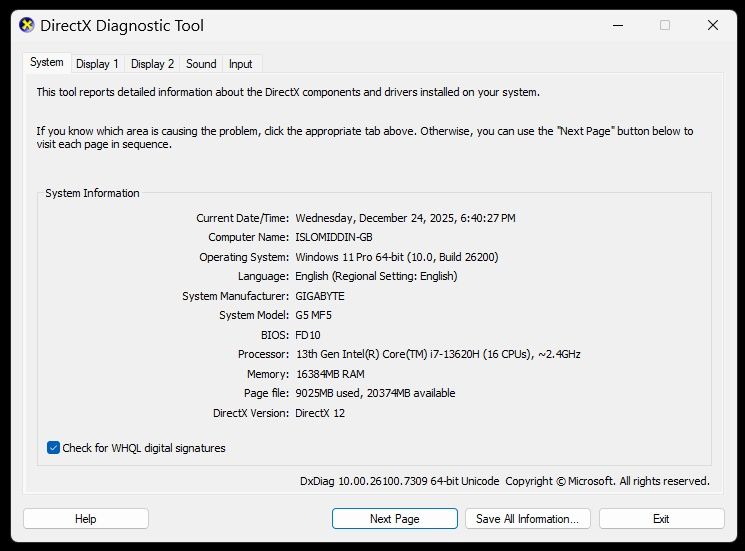
Task: Click Save All Information button
Action: (527, 519)
